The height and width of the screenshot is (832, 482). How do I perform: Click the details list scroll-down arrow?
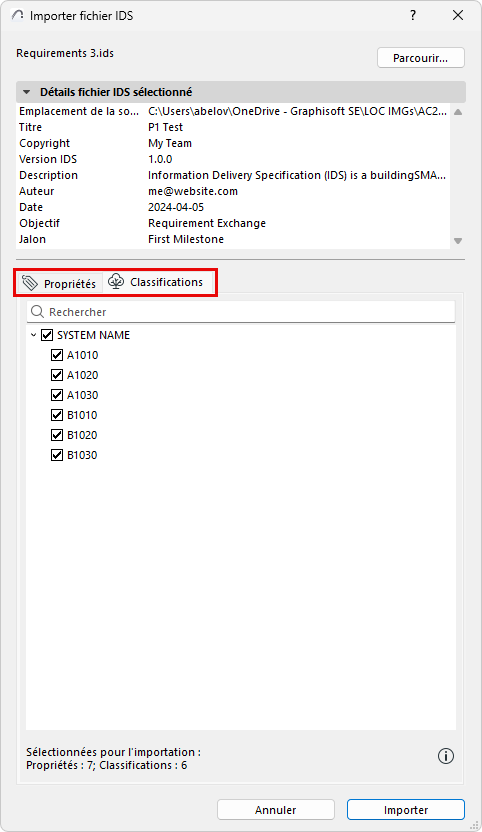(x=458, y=241)
